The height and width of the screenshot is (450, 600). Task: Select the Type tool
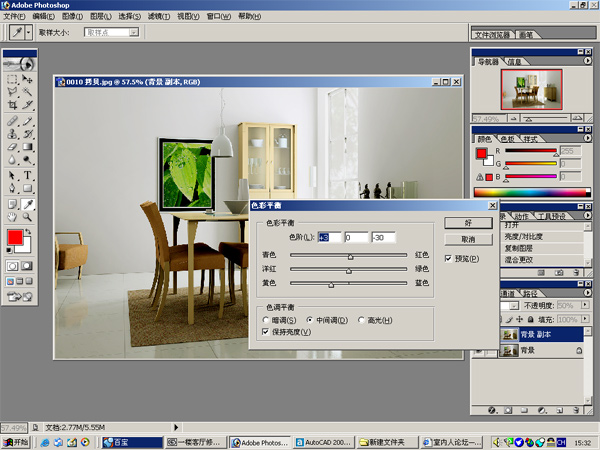click(27, 175)
